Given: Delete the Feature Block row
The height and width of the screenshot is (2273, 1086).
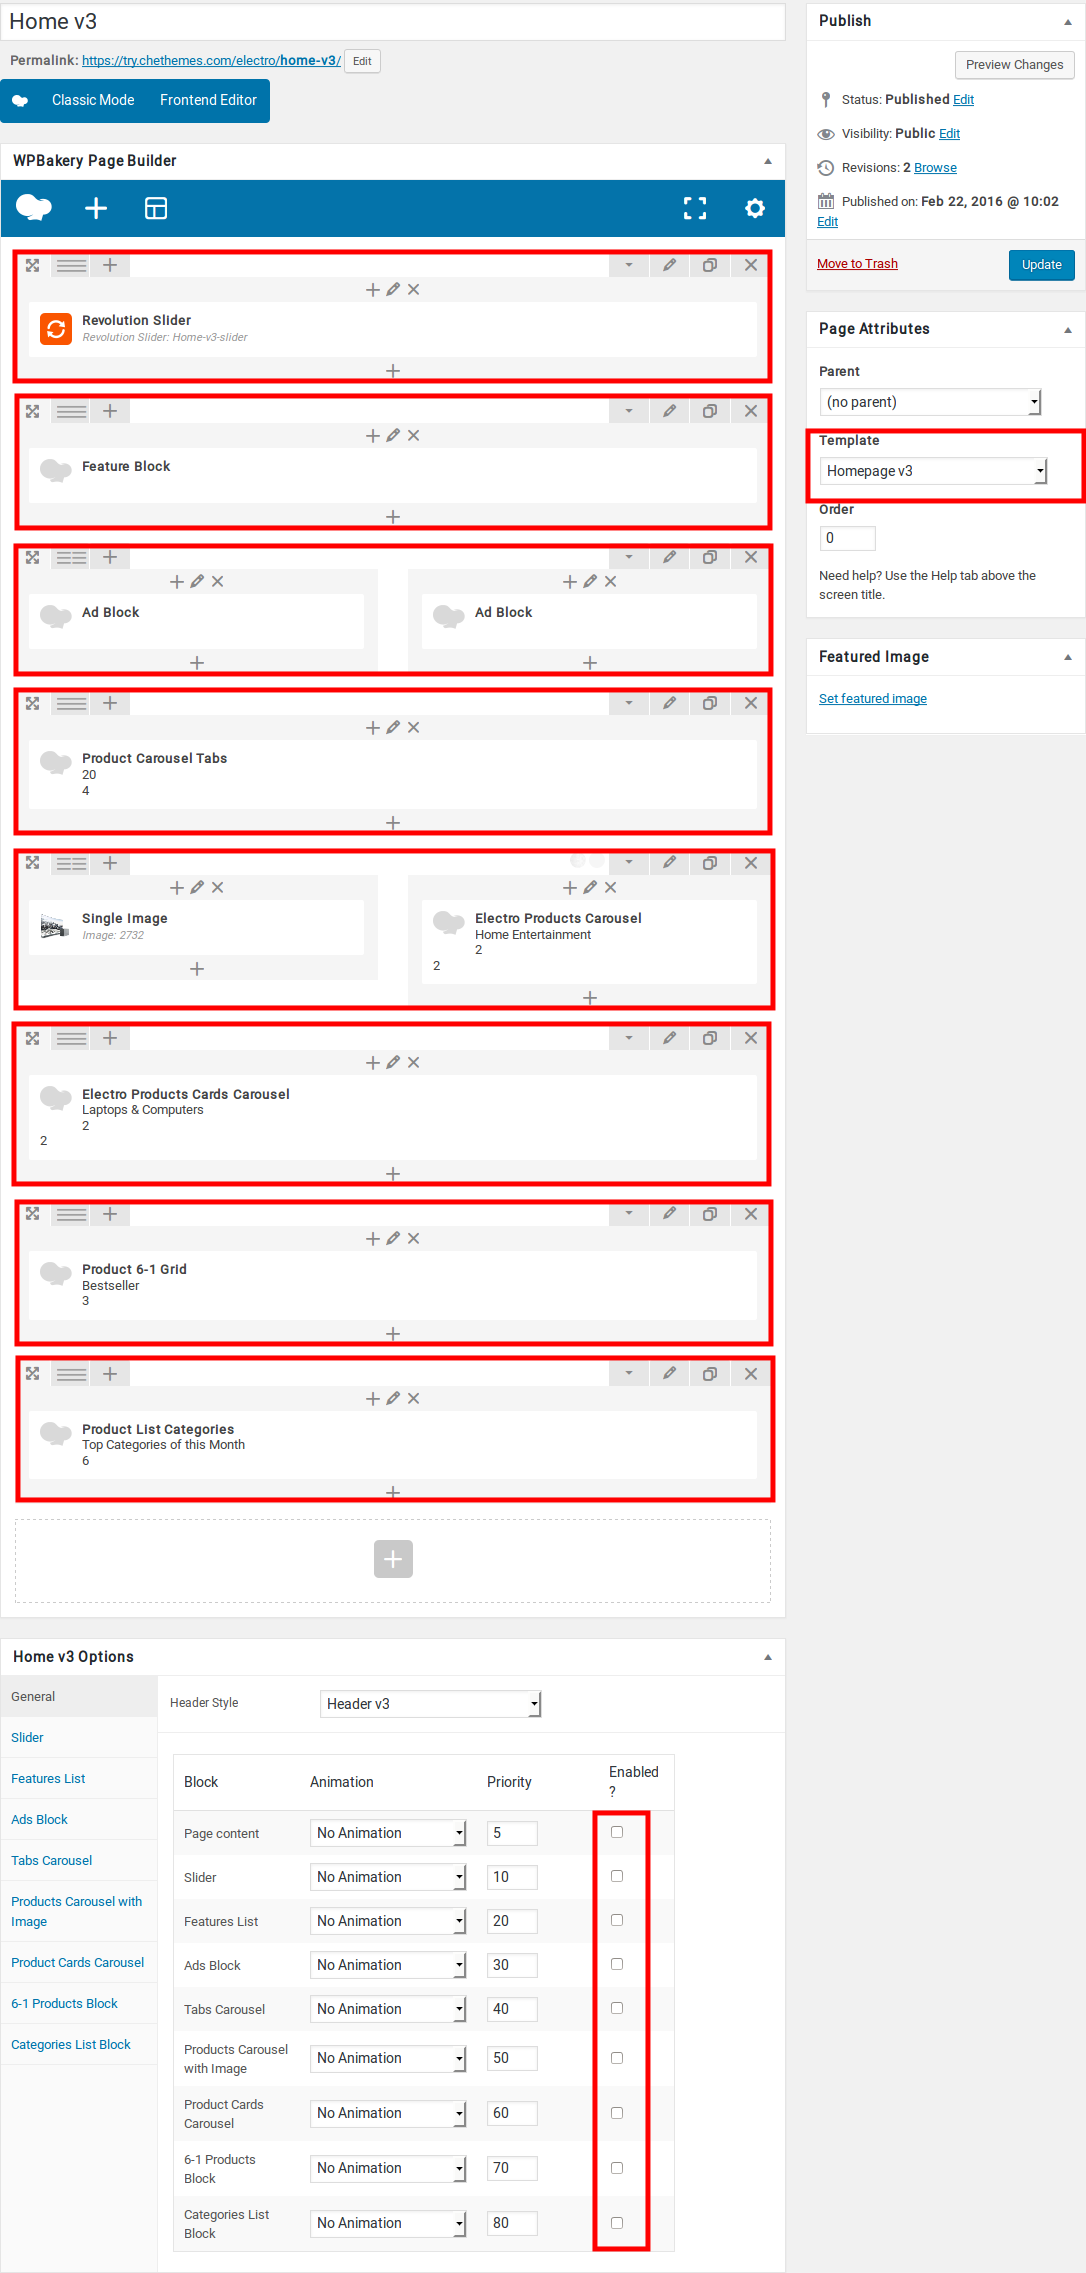Looking at the screenshot, I should point(751,411).
